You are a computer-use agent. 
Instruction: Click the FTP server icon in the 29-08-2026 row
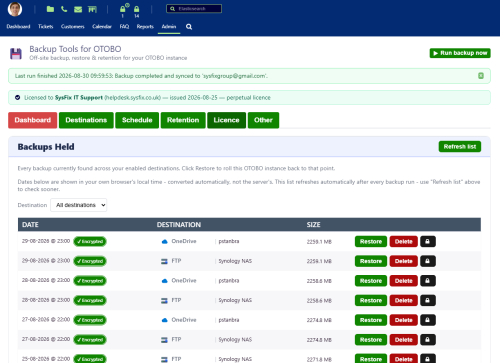point(164,261)
